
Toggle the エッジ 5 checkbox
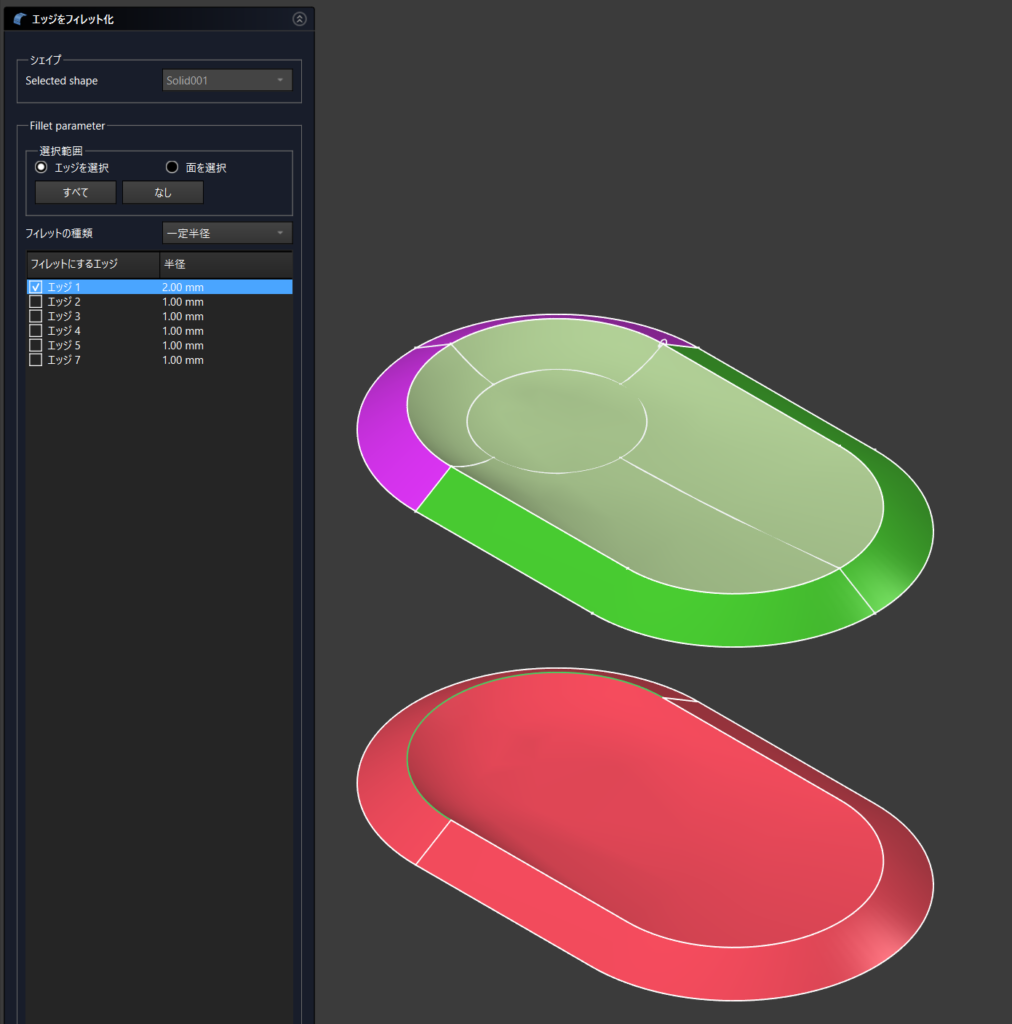pos(36,345)
